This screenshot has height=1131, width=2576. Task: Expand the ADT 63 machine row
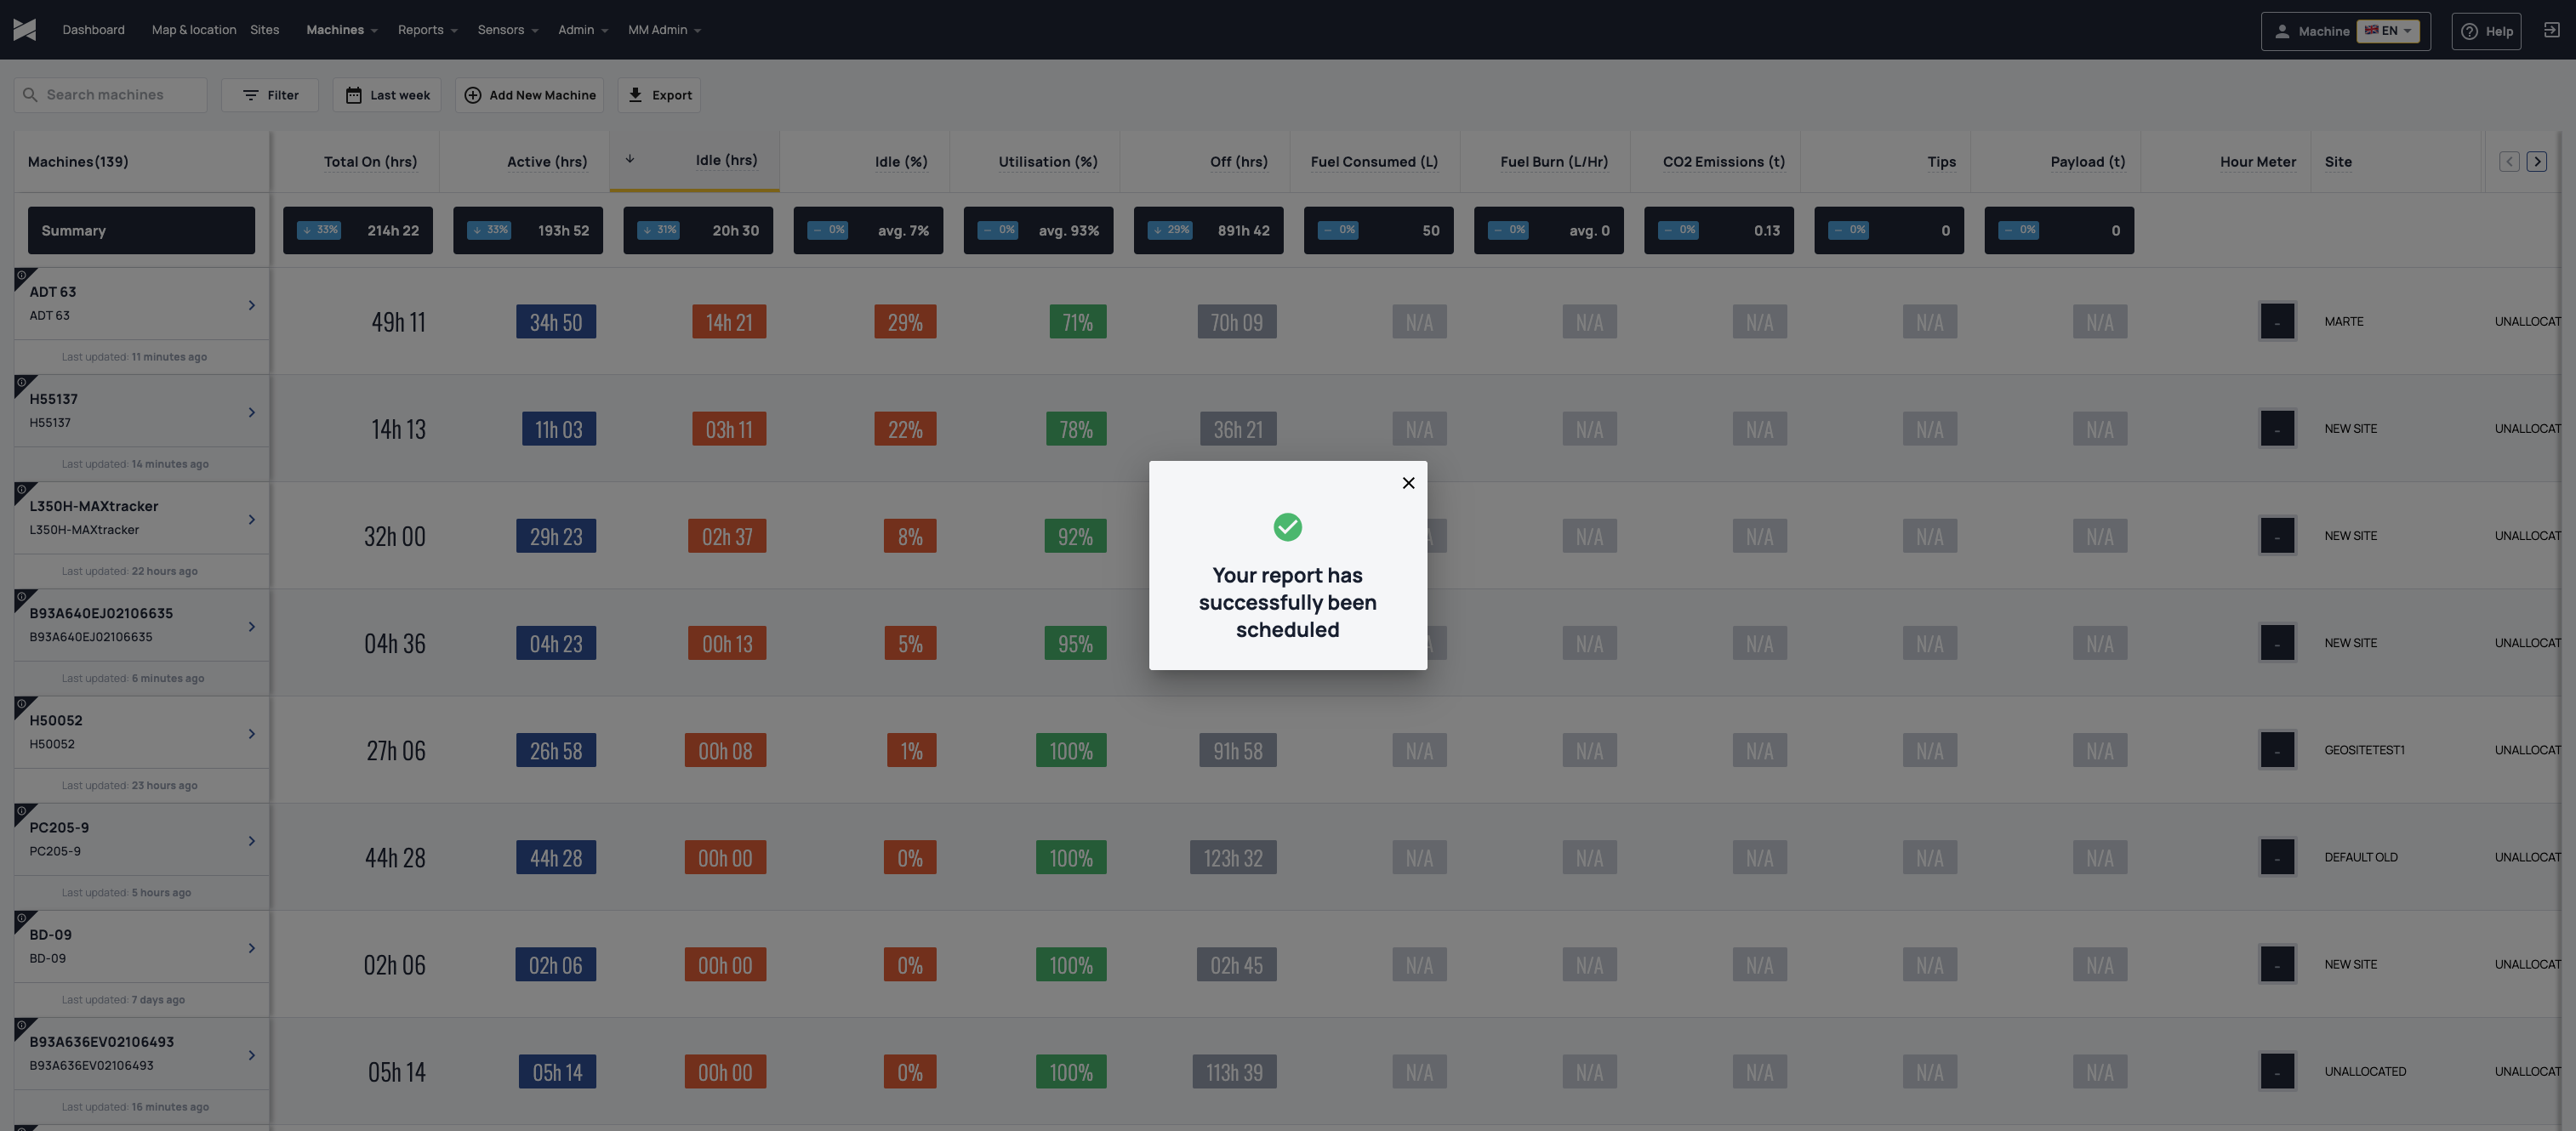[251, 305]
